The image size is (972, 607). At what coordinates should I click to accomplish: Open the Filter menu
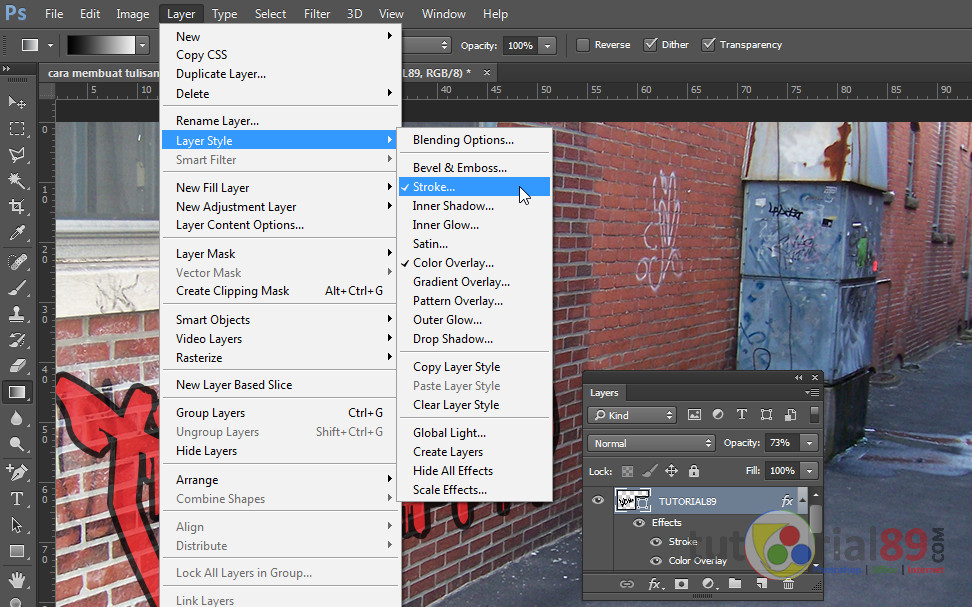[317, 14]
